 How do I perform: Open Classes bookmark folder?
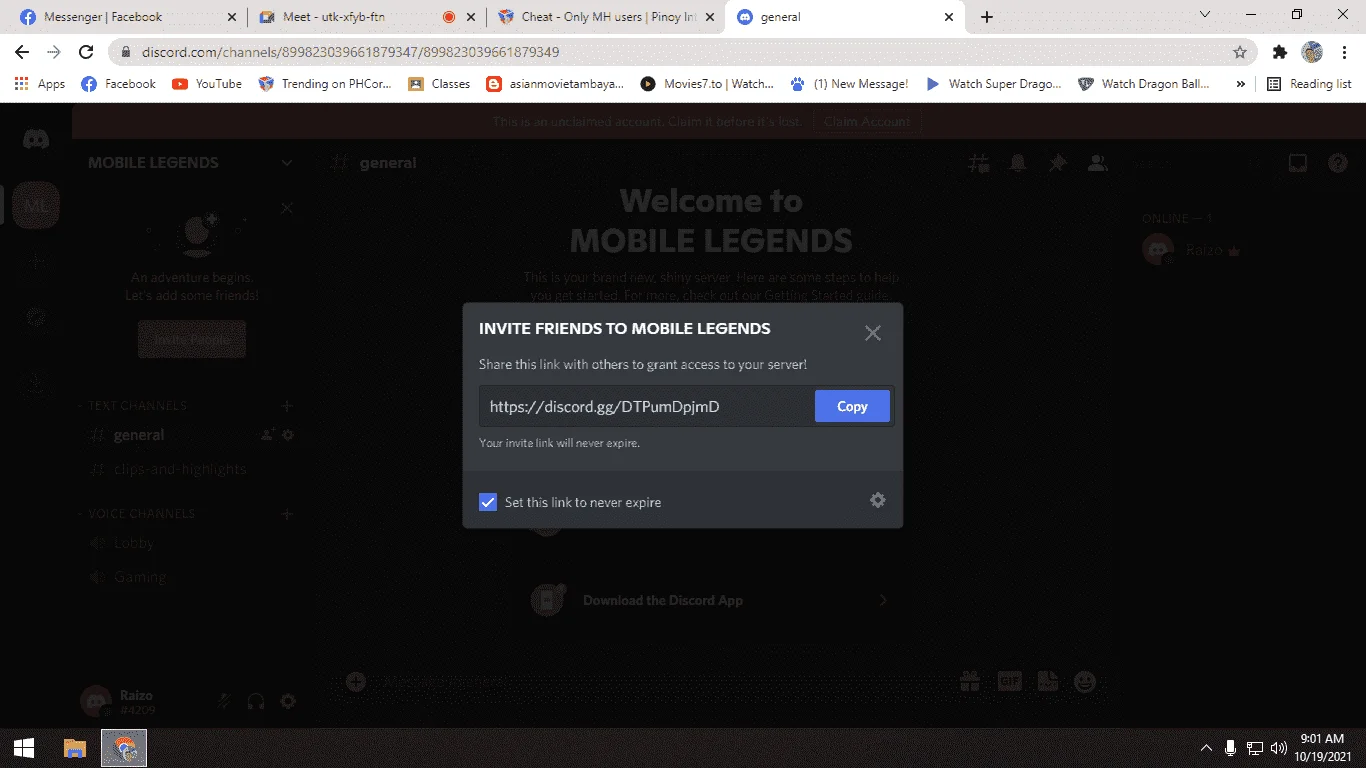439,84
